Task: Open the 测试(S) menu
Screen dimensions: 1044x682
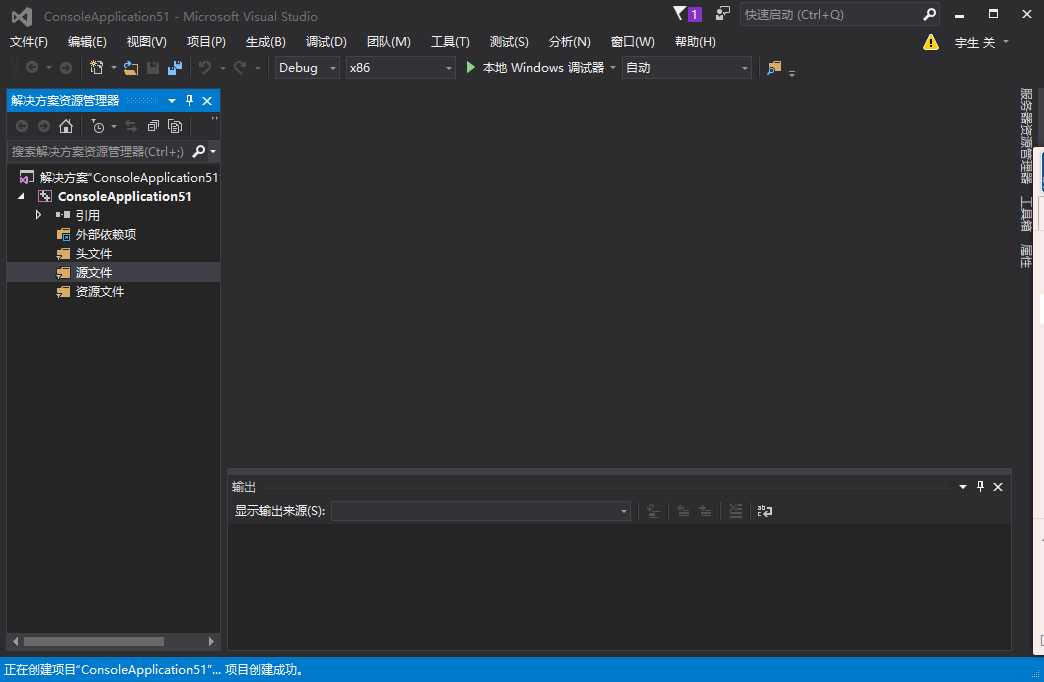Action: [509, 41]
